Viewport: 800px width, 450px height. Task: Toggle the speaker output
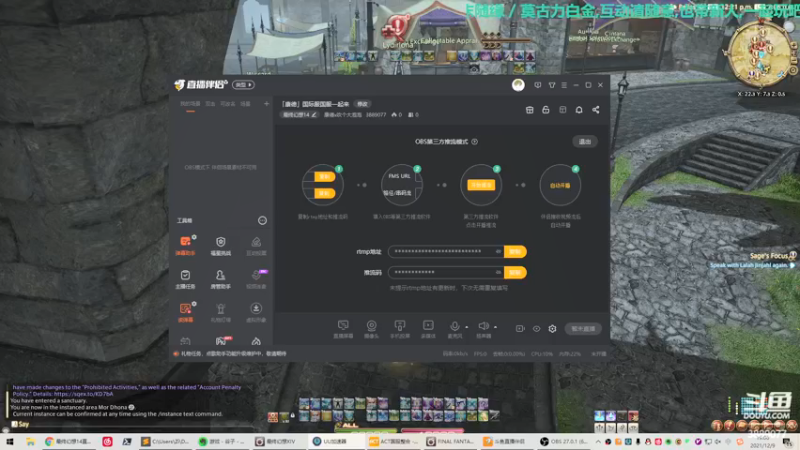(483, 328)
